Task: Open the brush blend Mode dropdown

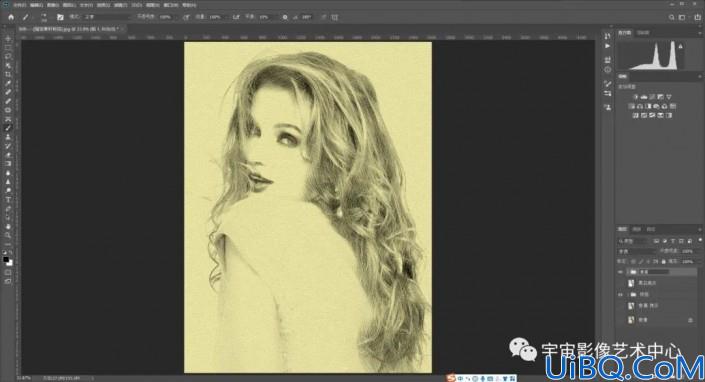Action: point(107,17)
